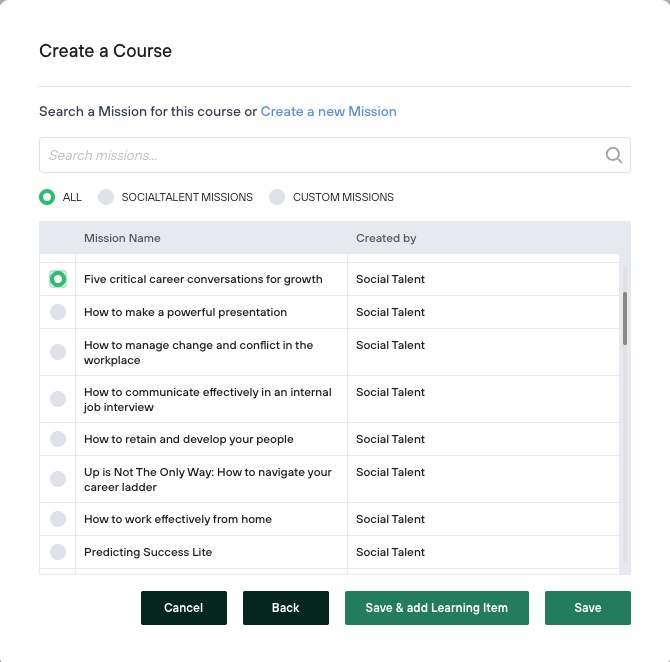Select How to make a powerful presentation radio
Screen dimensions: 670x662
coord(58,312)
